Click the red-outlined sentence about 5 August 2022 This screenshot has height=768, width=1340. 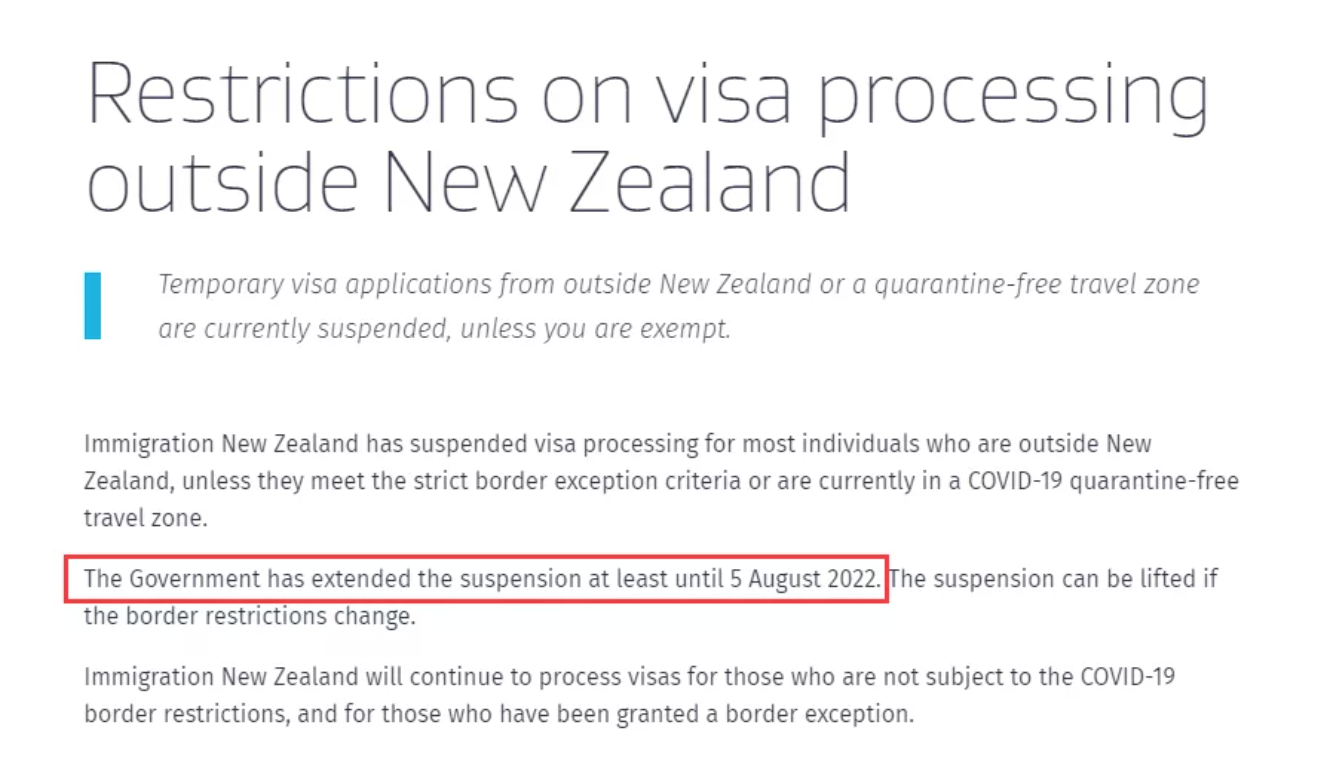(476, 579)
